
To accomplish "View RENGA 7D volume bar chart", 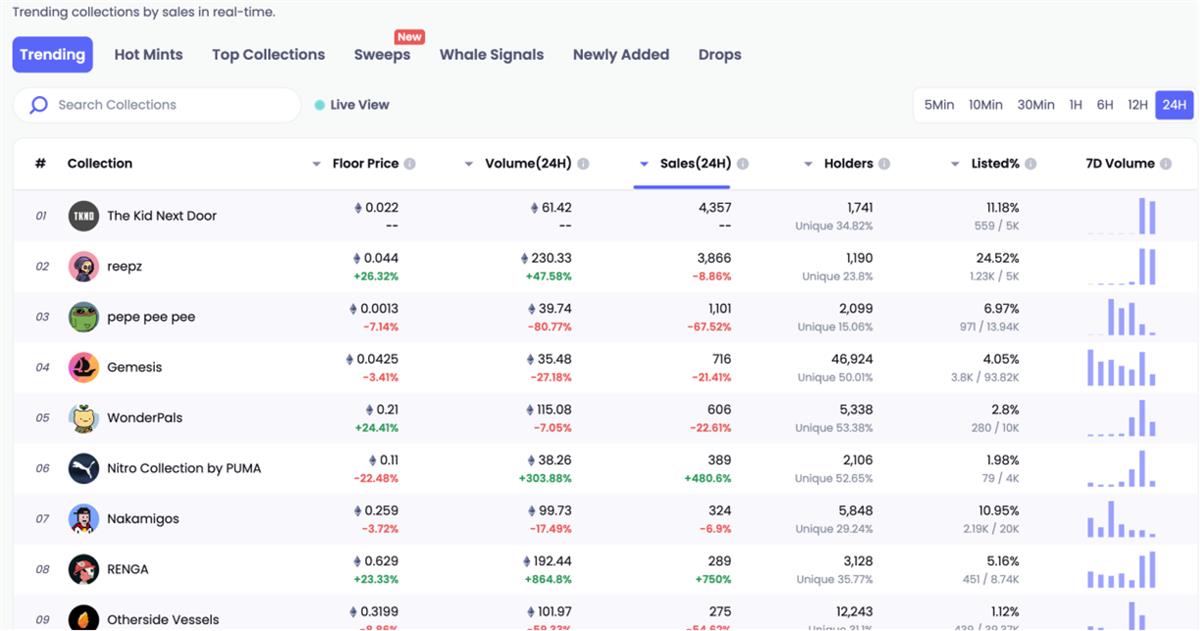I will [x=1121, y=570].
